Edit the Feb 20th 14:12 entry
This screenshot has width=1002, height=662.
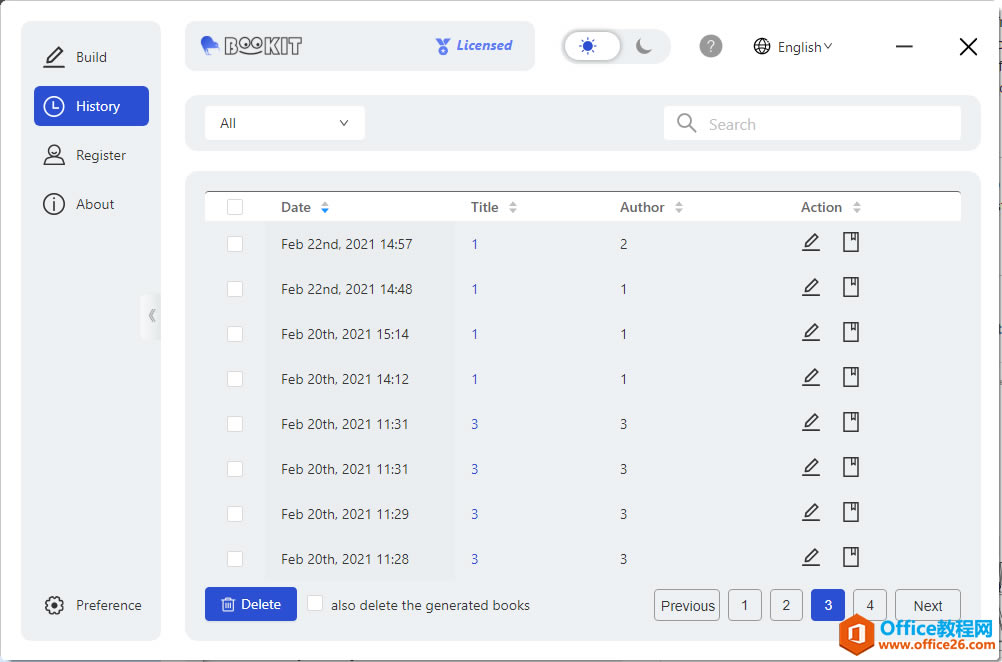811,378
